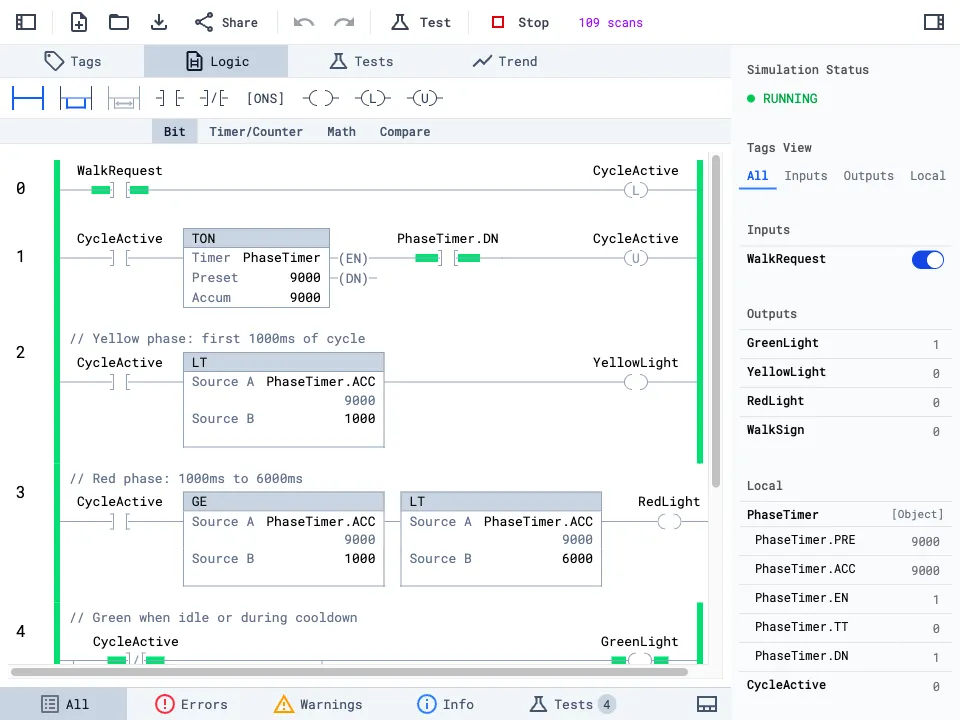The height and width of the screenshot is (720, 960).
Task: Click the download/export icon
Action: [x=159, y=22]
